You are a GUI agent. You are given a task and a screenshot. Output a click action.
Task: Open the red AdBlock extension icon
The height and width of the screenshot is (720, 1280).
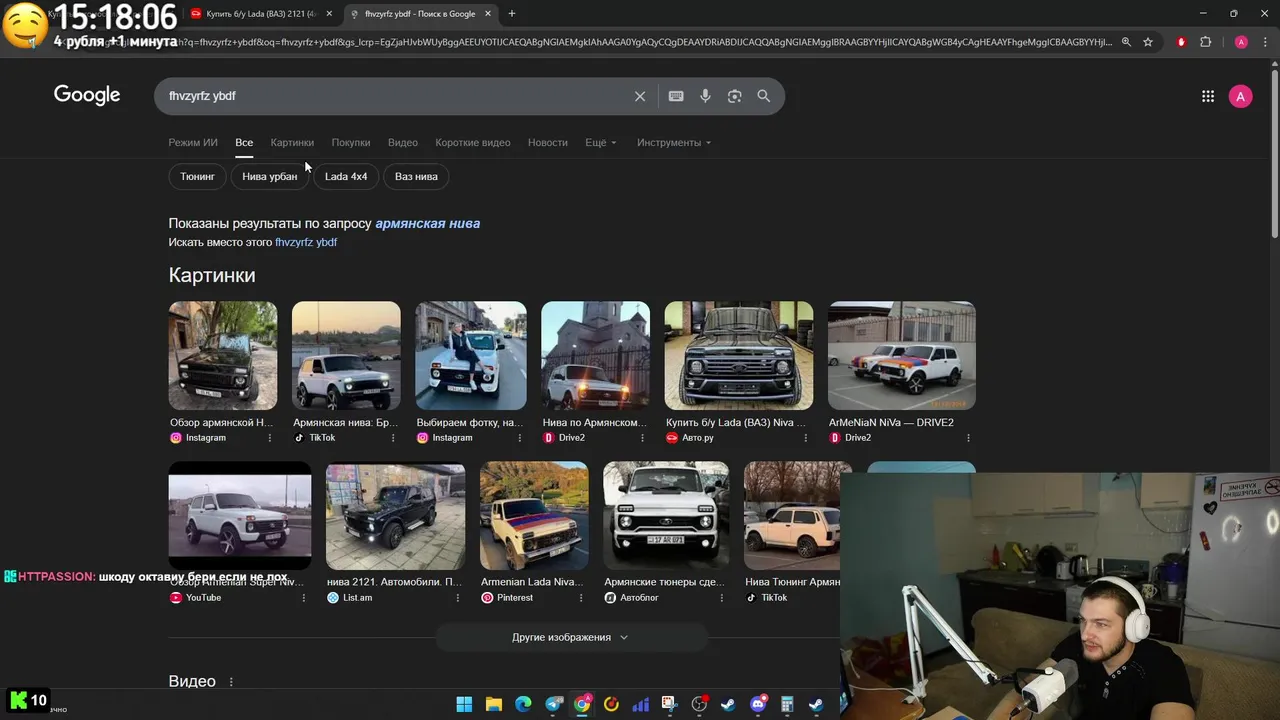1181,42
